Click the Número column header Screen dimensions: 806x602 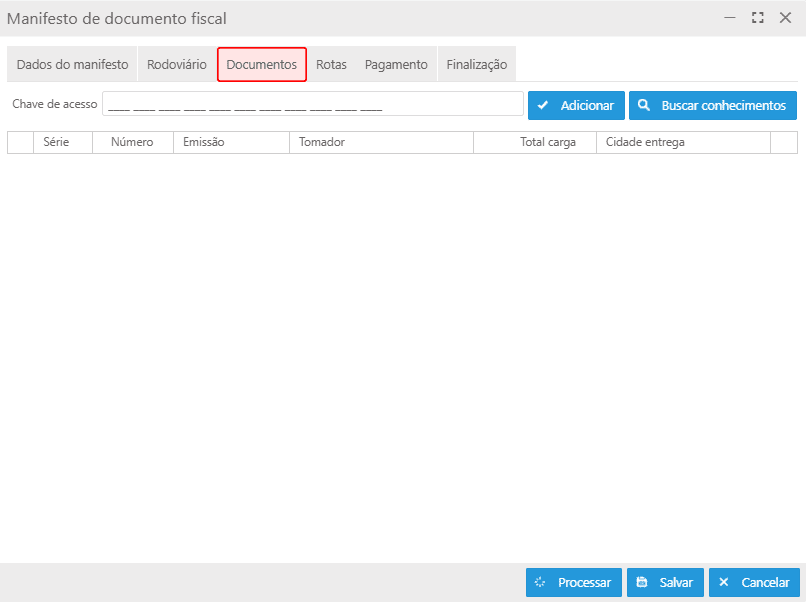click(132, 142)
